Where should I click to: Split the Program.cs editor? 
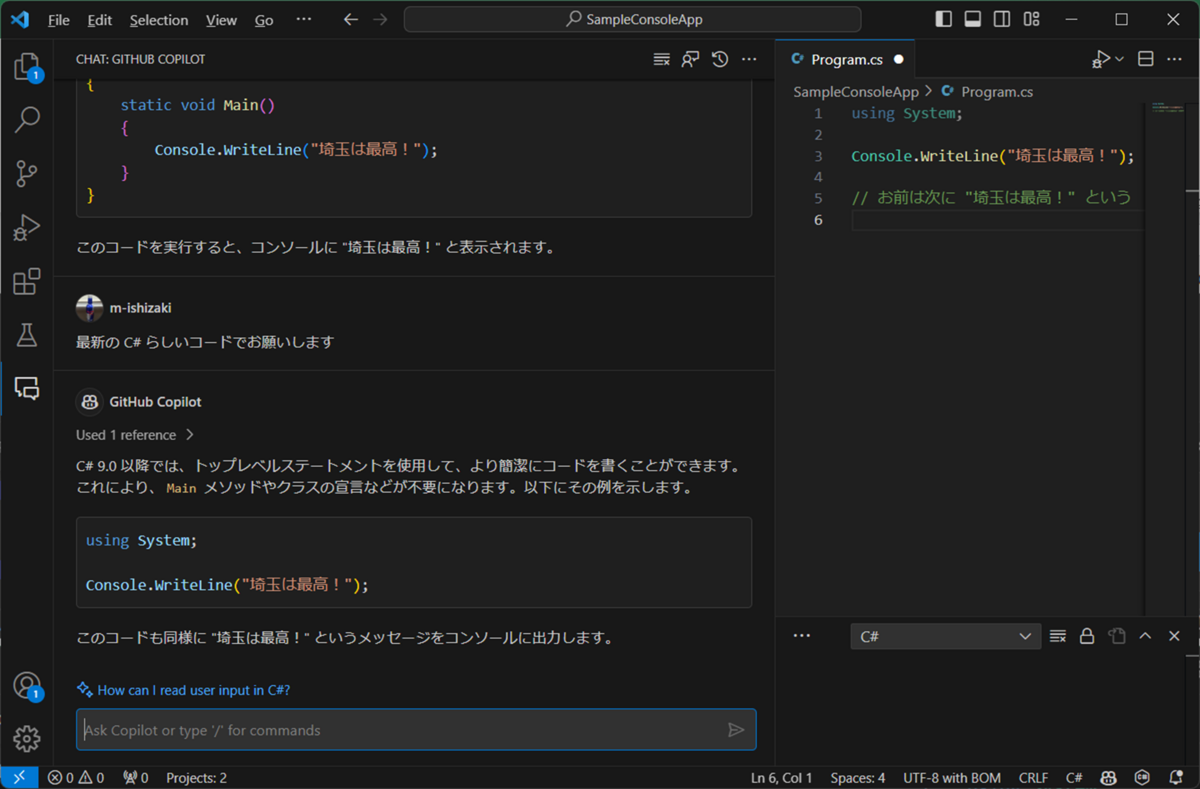pyautogui.click(x=1145, y=59)
